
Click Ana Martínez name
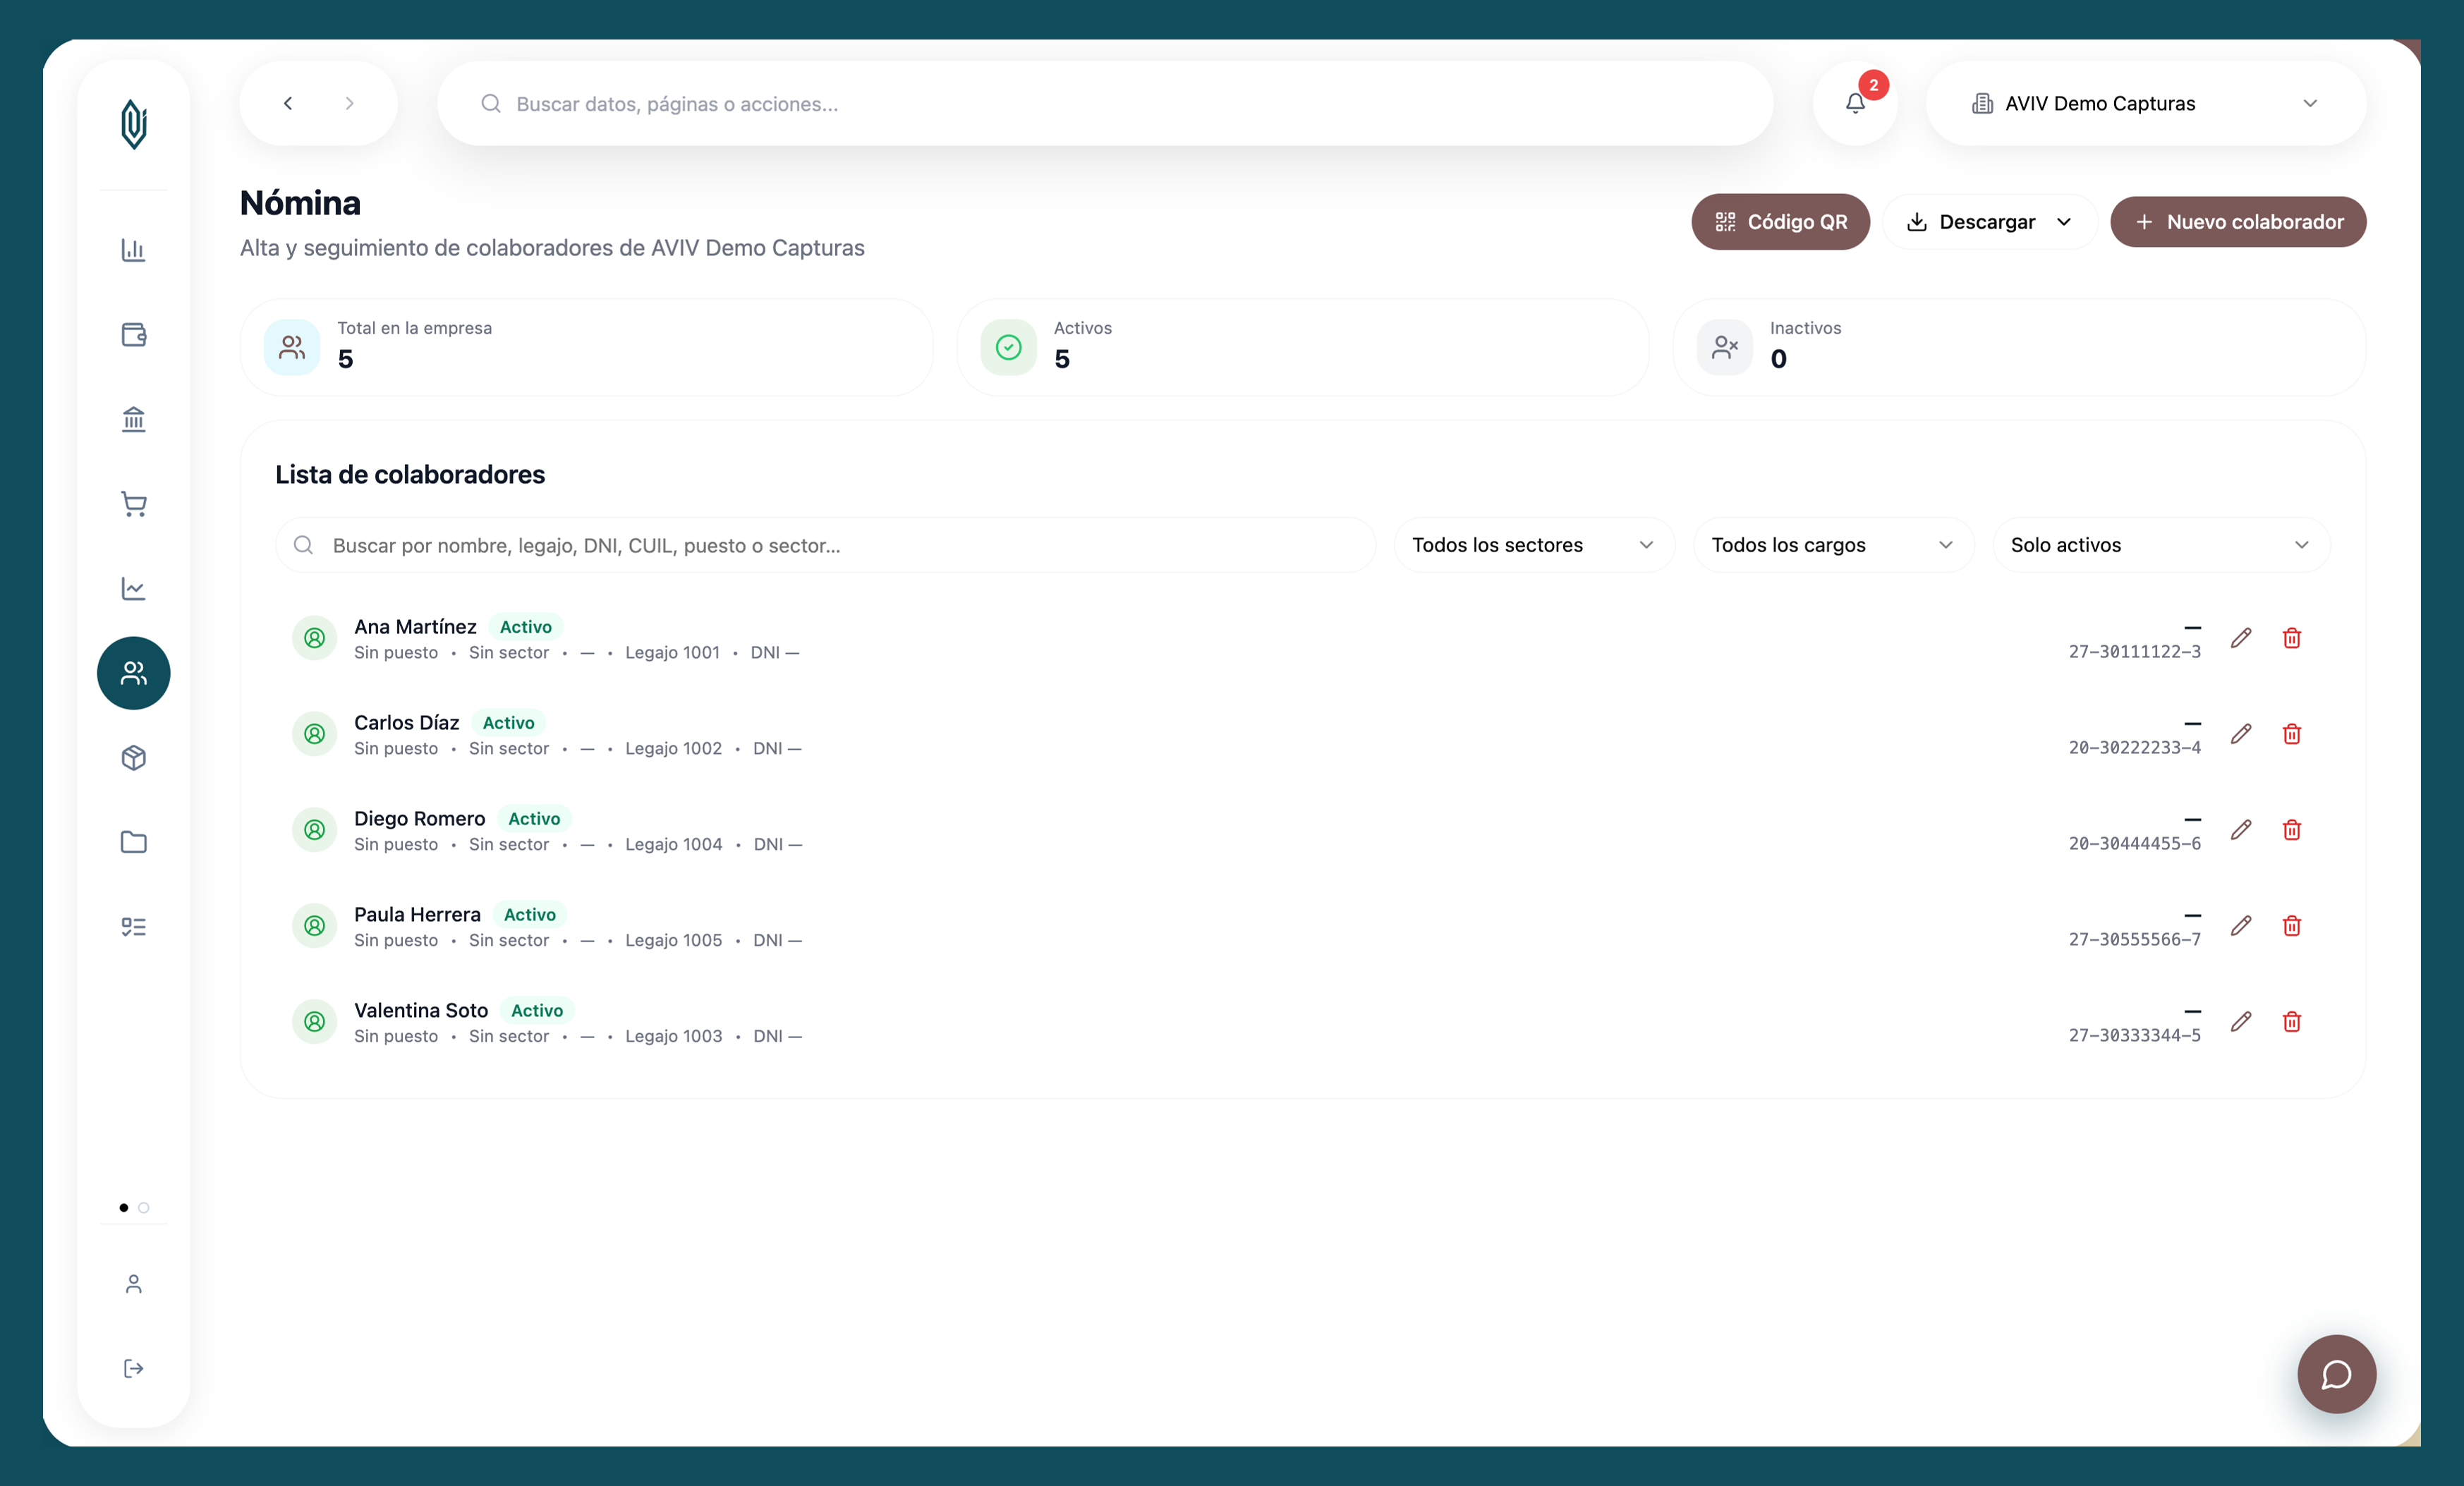(415, 627)
